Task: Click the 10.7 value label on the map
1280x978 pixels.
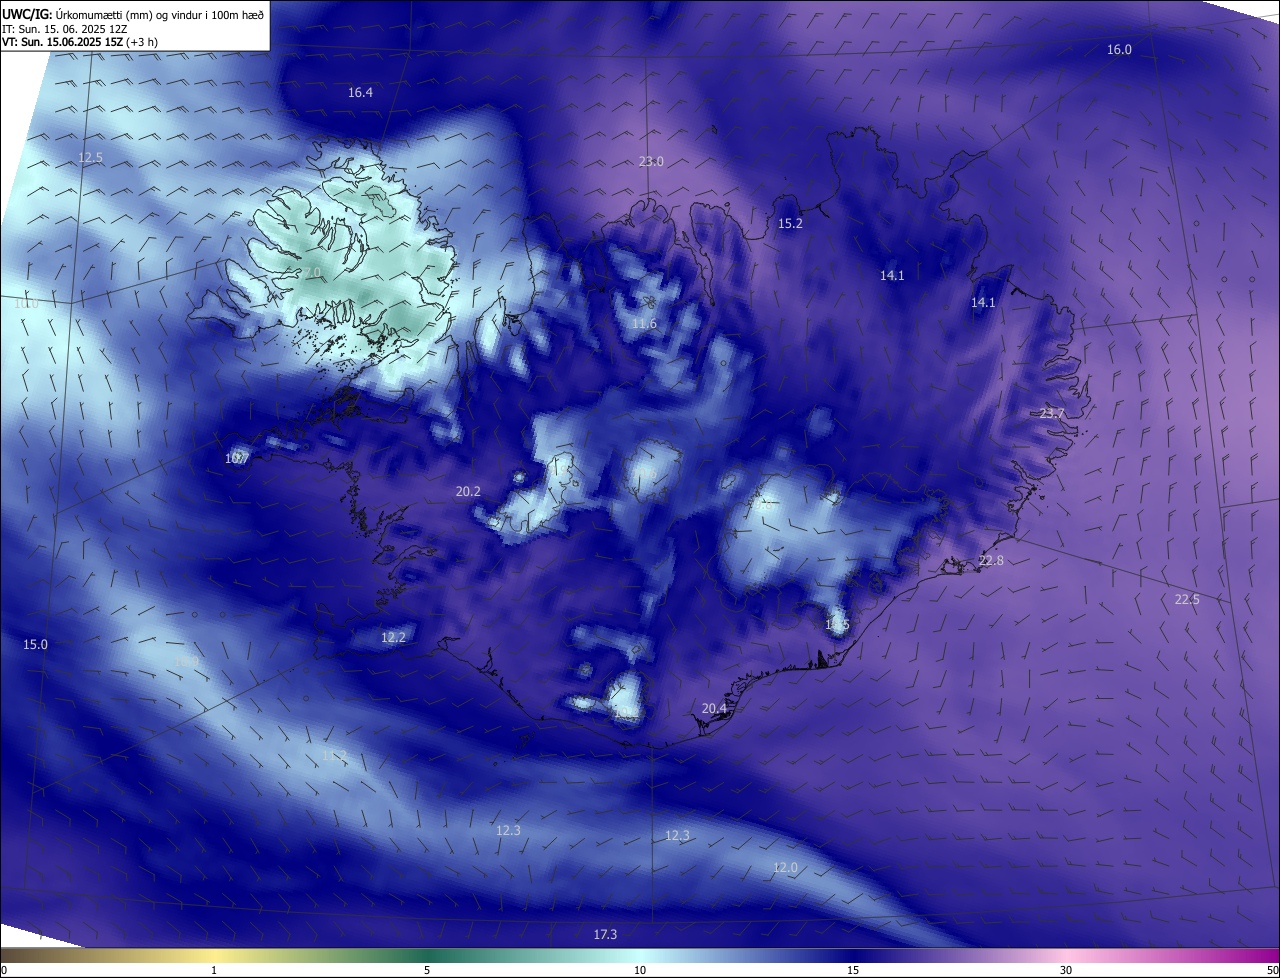Action: coord(236,459)
